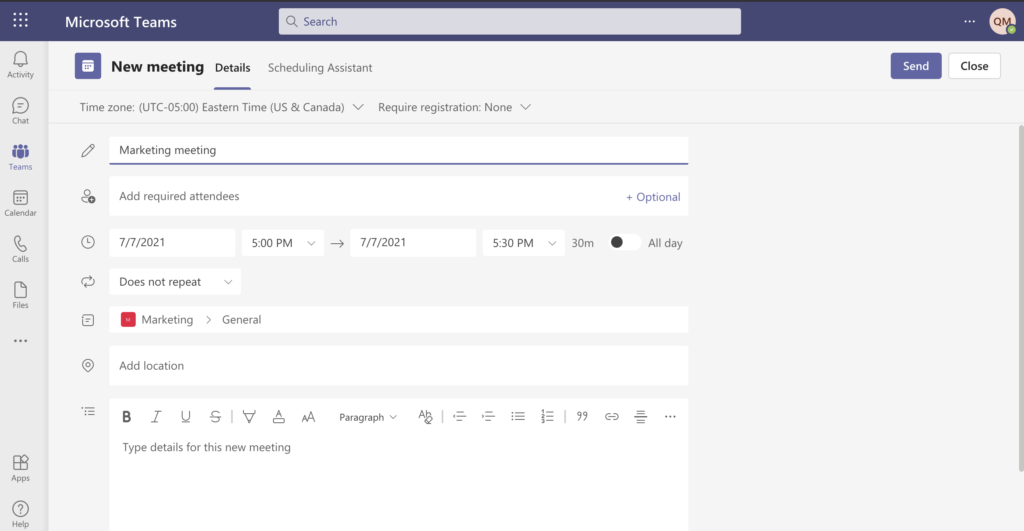Expand Require registration dropdown
1024x531 pixels.
(x=455, y=107)
